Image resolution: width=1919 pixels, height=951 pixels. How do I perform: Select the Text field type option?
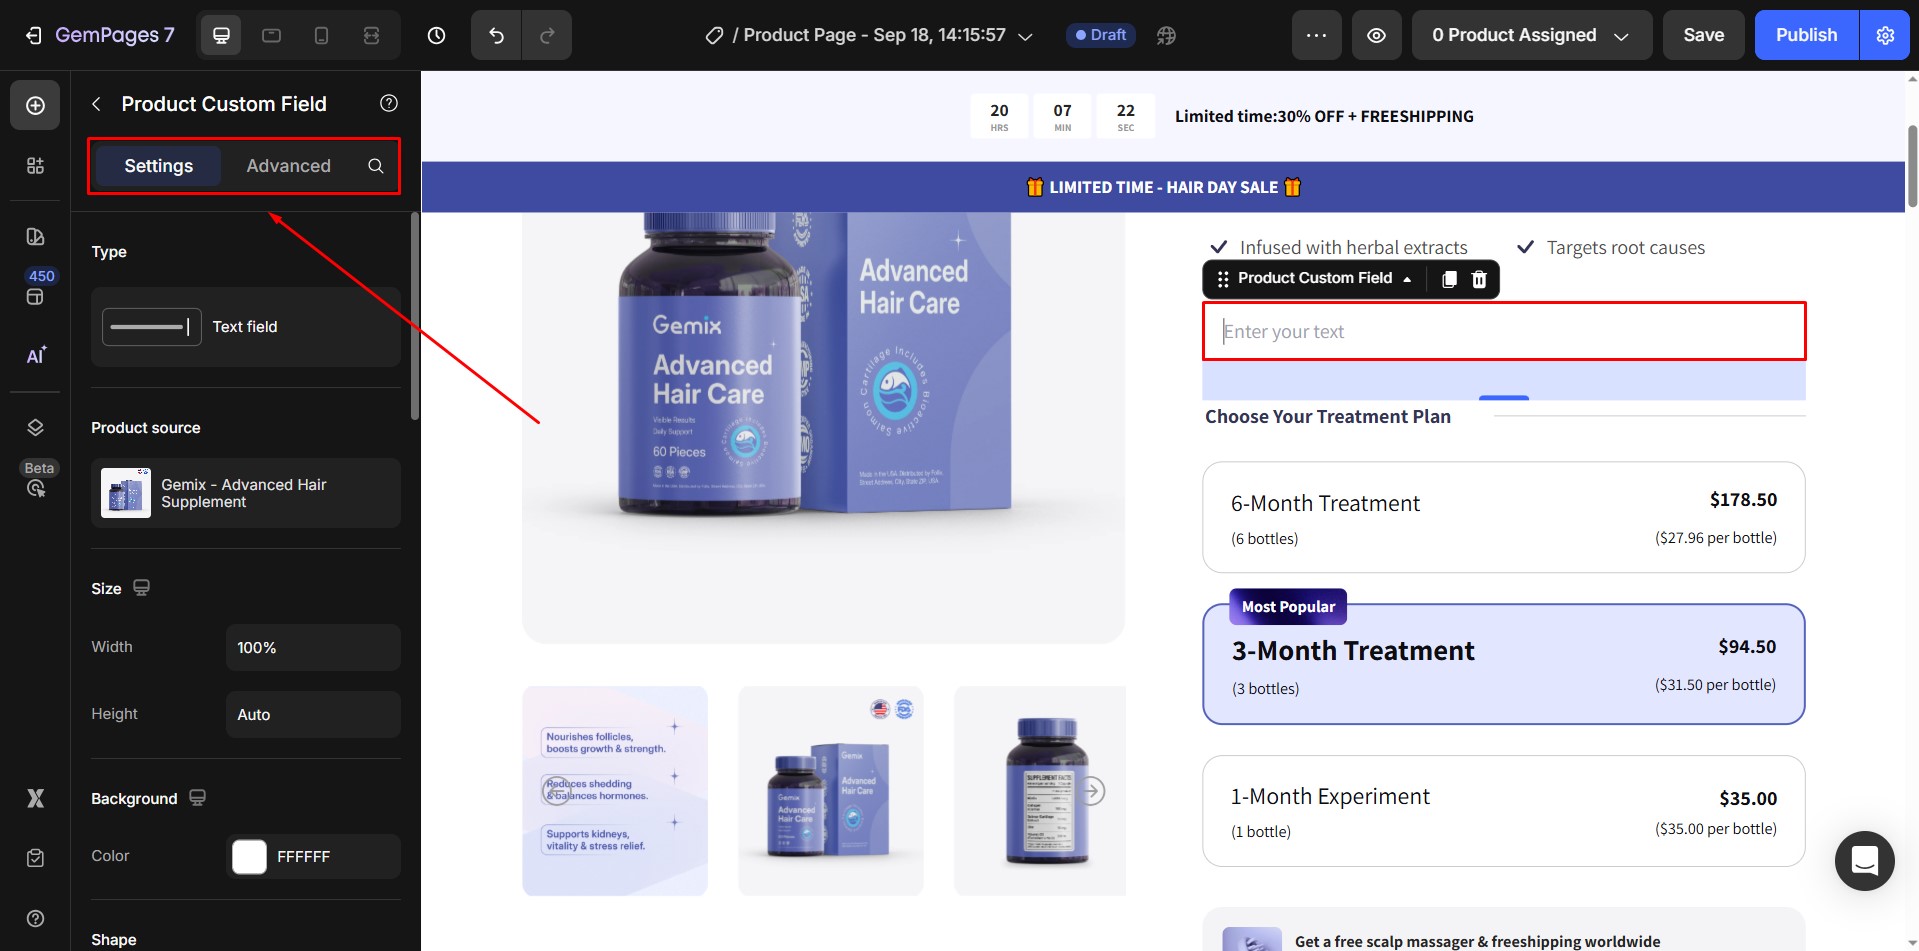click(245, 326)
